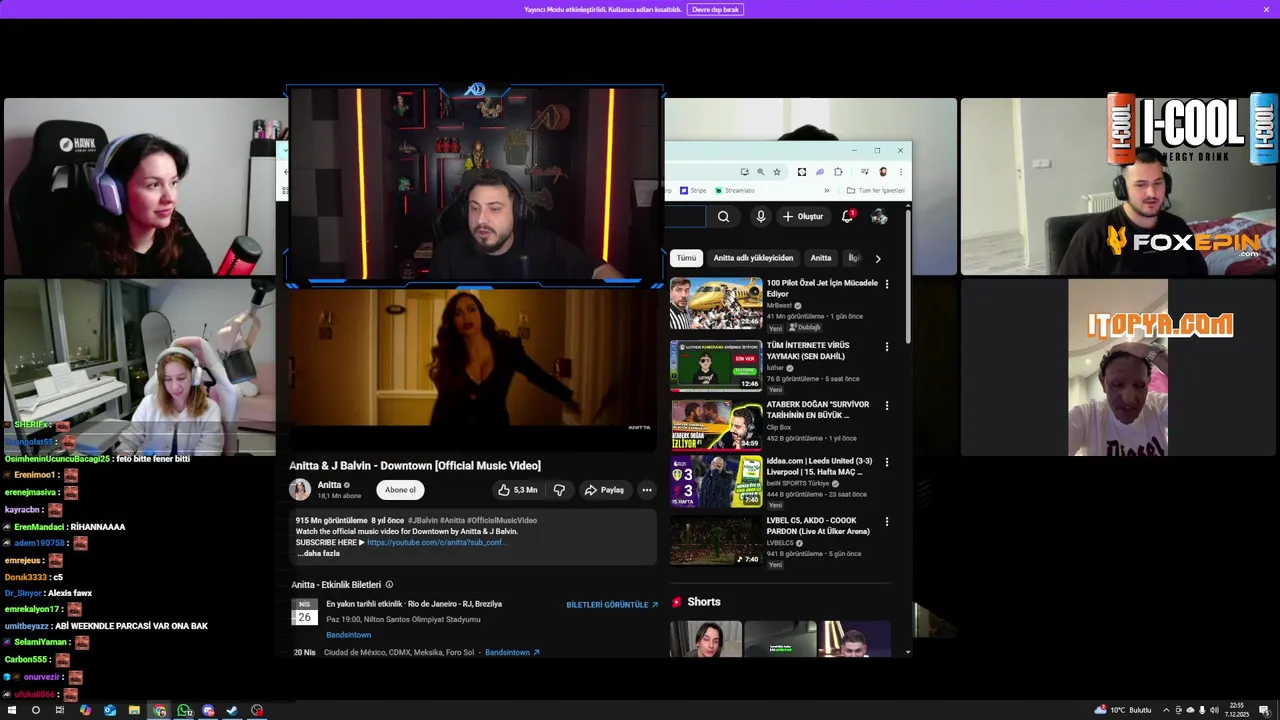
Task: Open Anitta channel avatar
Action: tap(300, 489)
